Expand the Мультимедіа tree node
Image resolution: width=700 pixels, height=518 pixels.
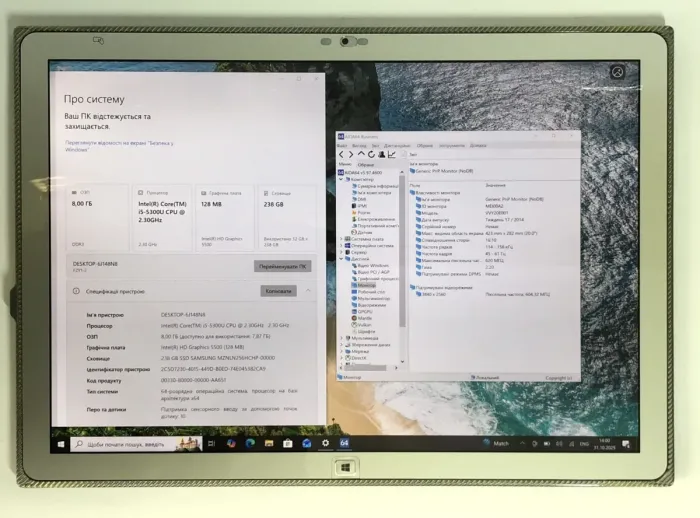coord(342,338)
